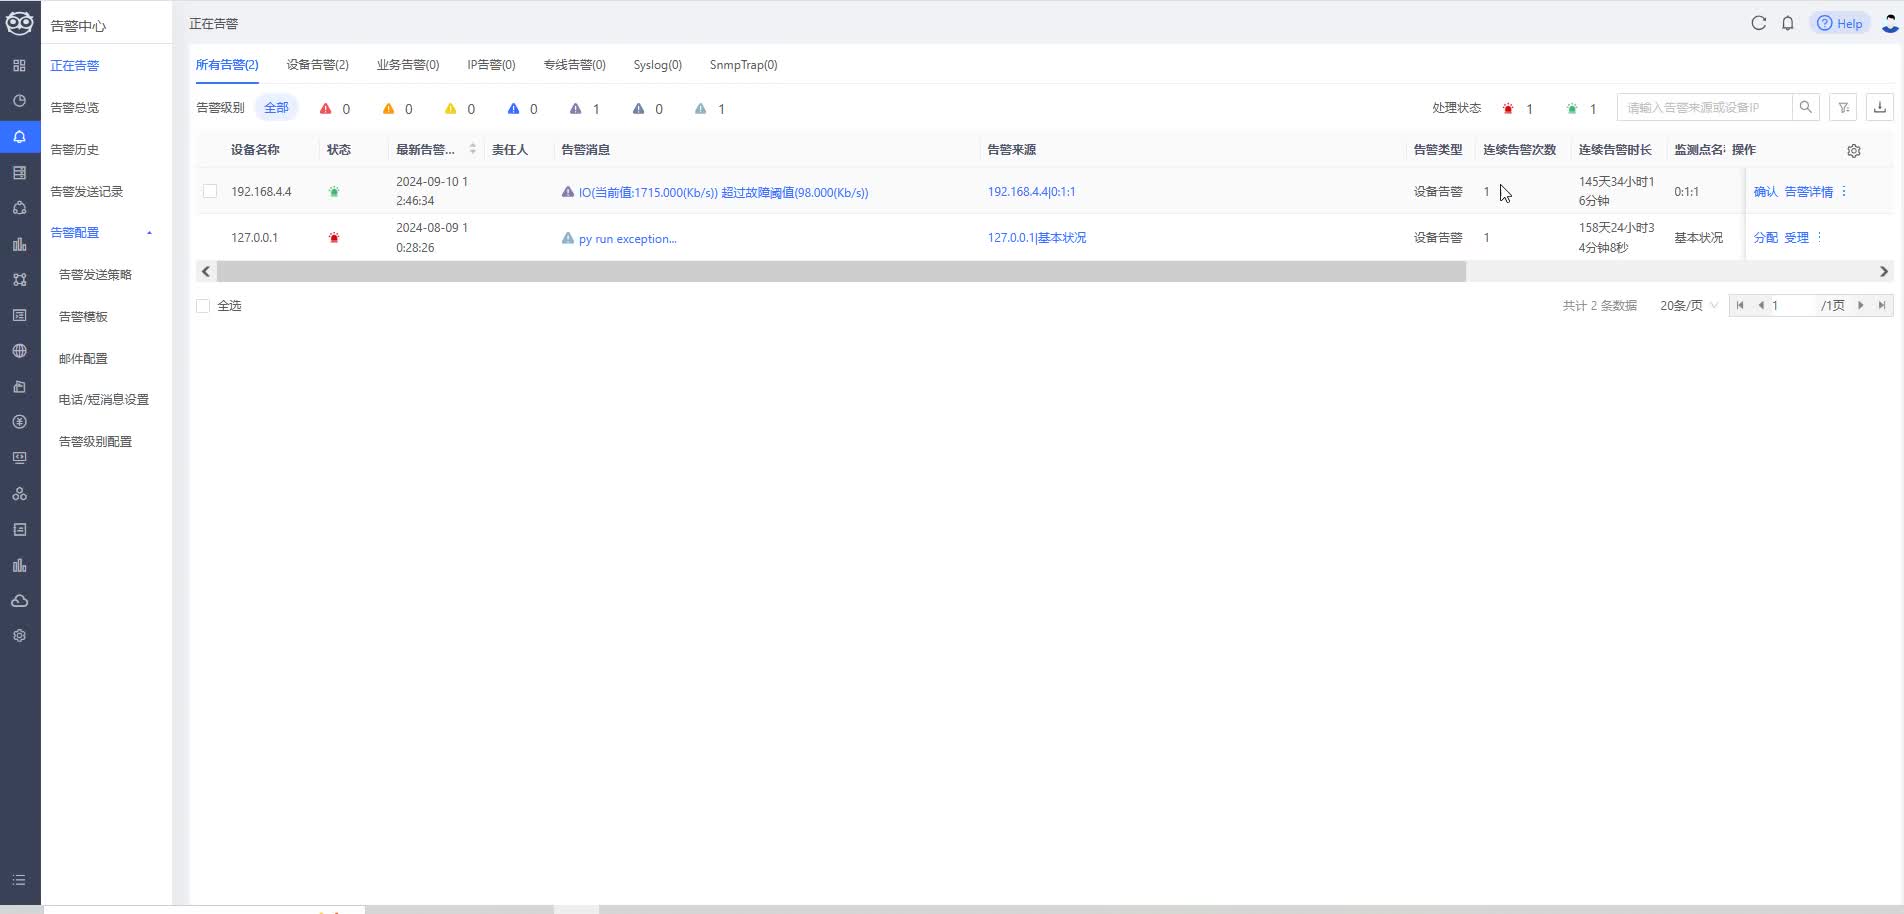Collapse the 告警配置 menu section
Viewport: 1904px width, 914px height.
(149, 233)
